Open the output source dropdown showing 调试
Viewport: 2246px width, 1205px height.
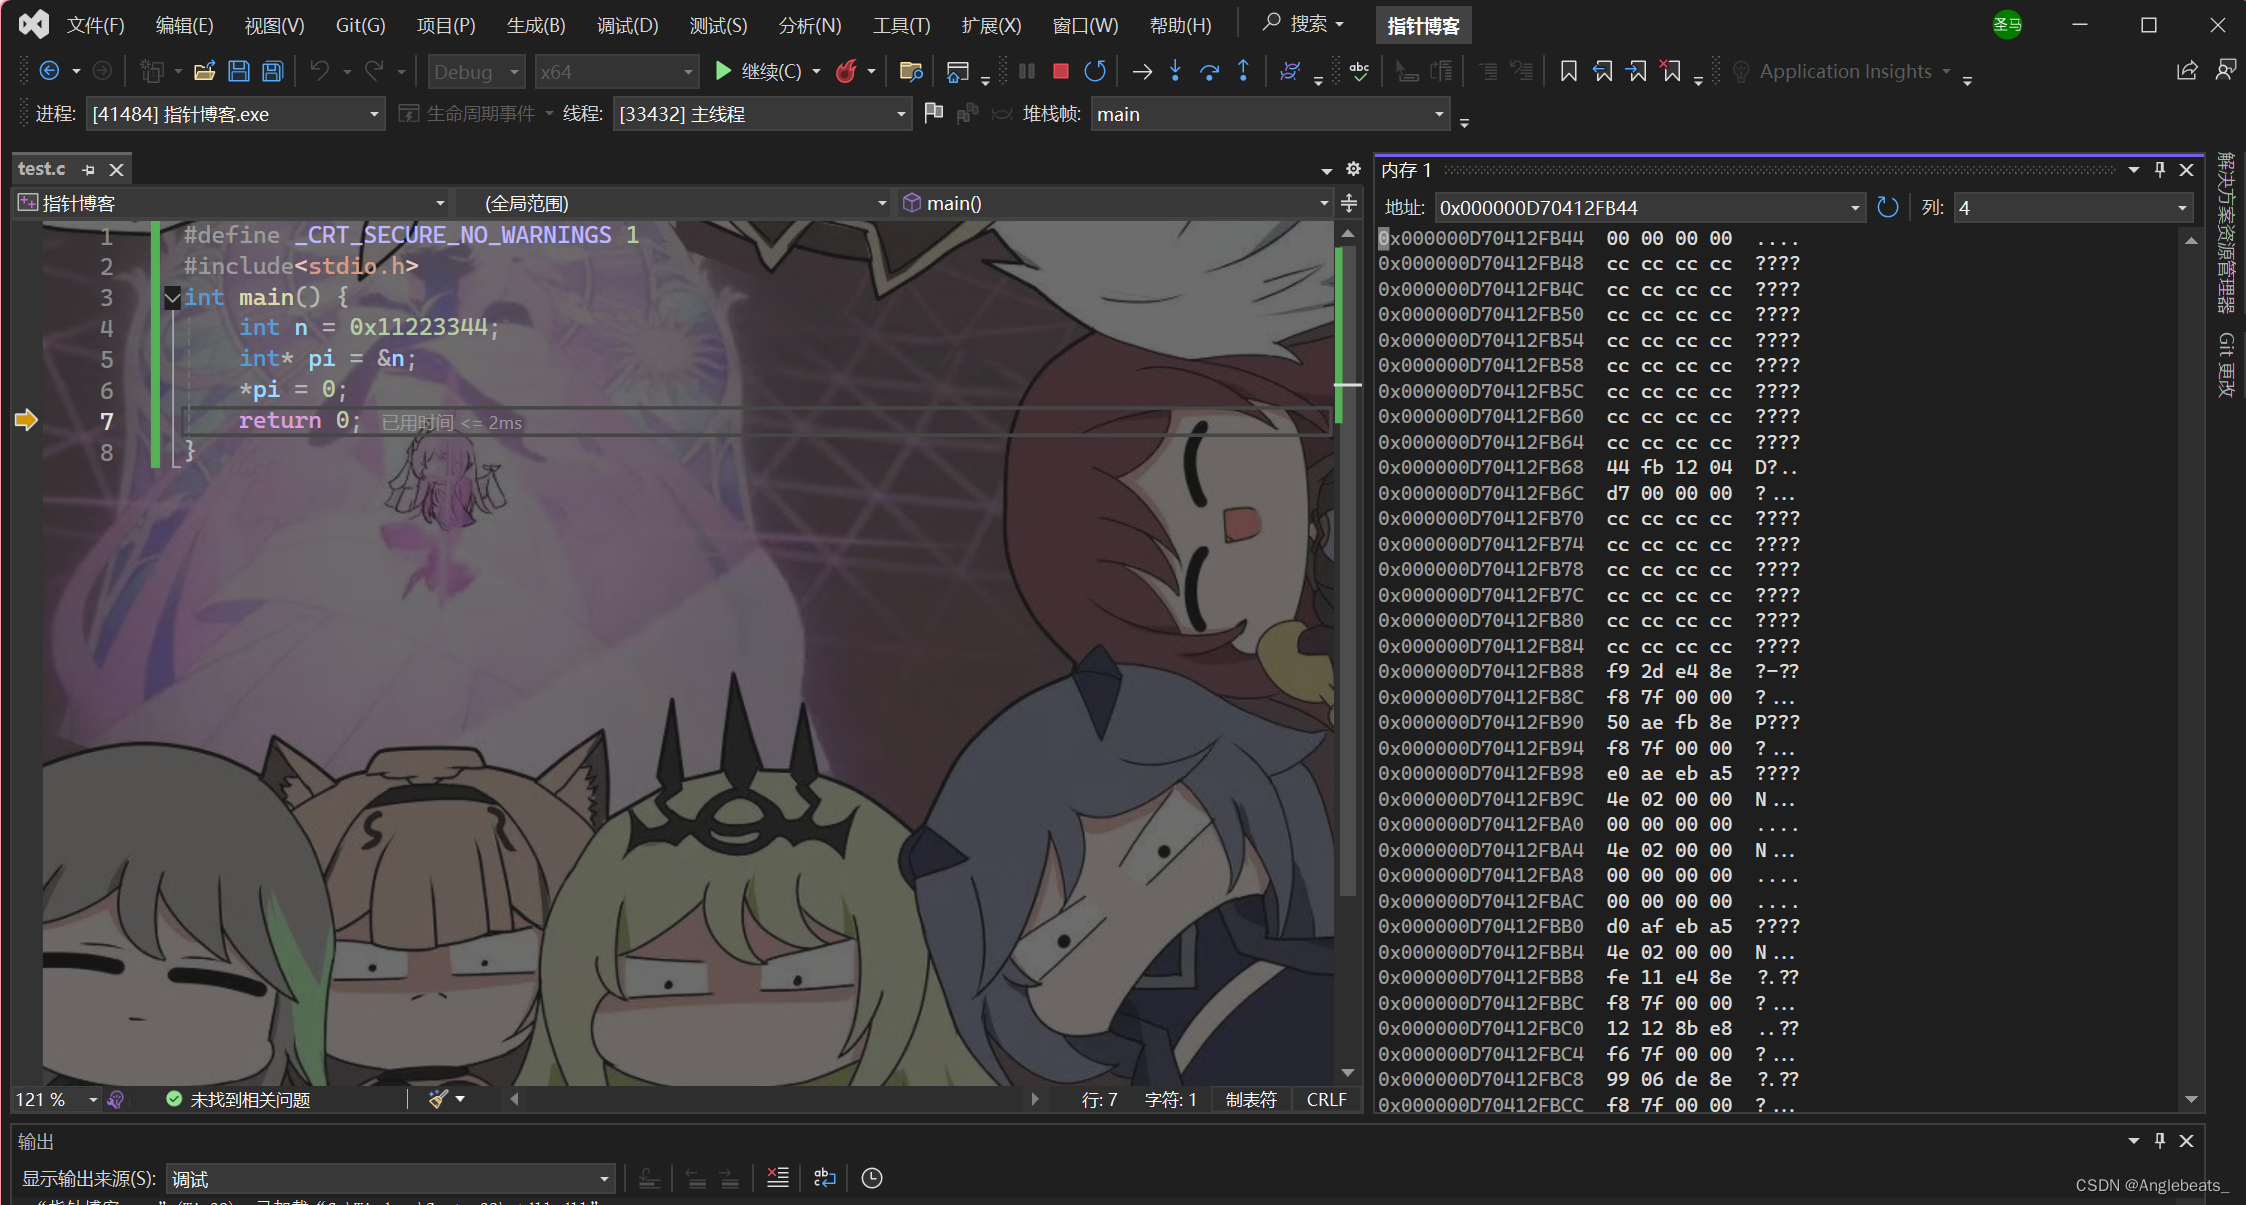tap(604, 1179)
